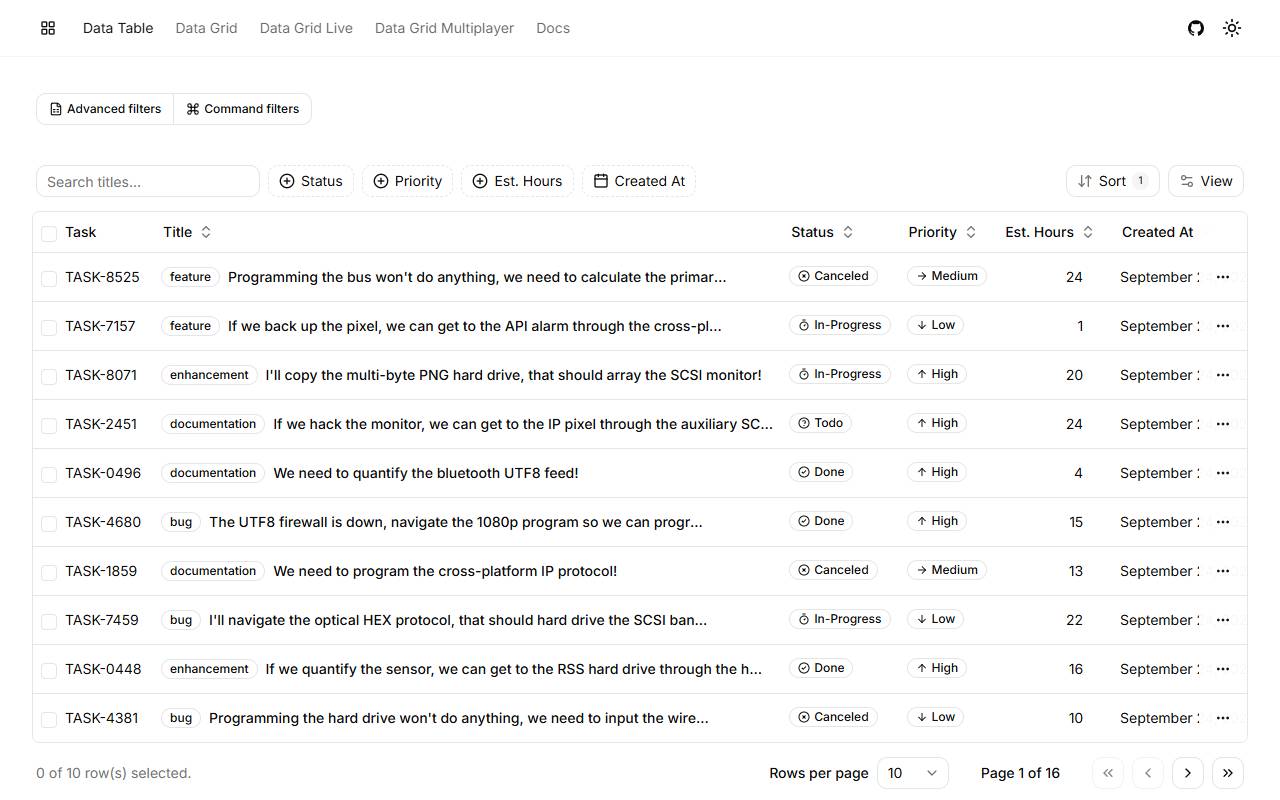Click the Advanced filters button
Image resolution: width=1280 pixels, height=800 pixels.
click(105, 109)
